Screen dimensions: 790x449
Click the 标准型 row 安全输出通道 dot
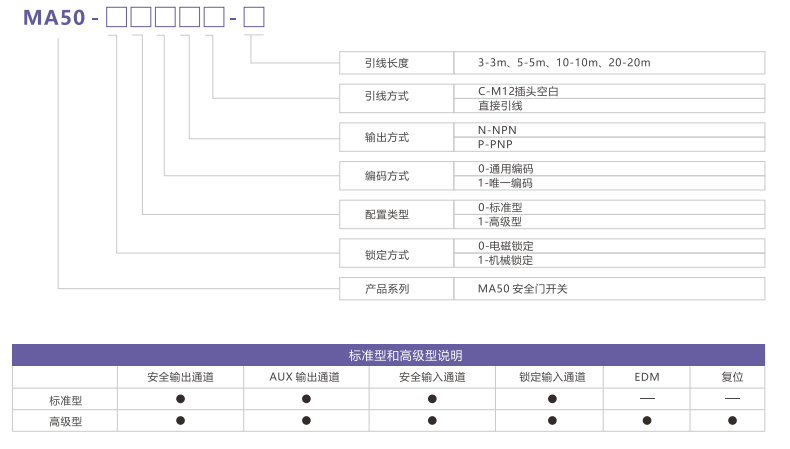(180, 399)
